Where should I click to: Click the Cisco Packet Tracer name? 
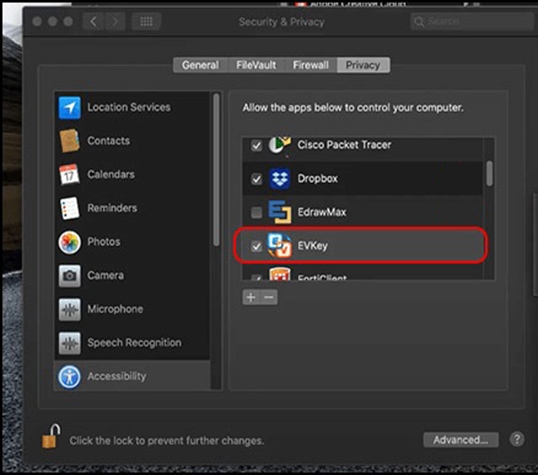click(x=344, y=145)
